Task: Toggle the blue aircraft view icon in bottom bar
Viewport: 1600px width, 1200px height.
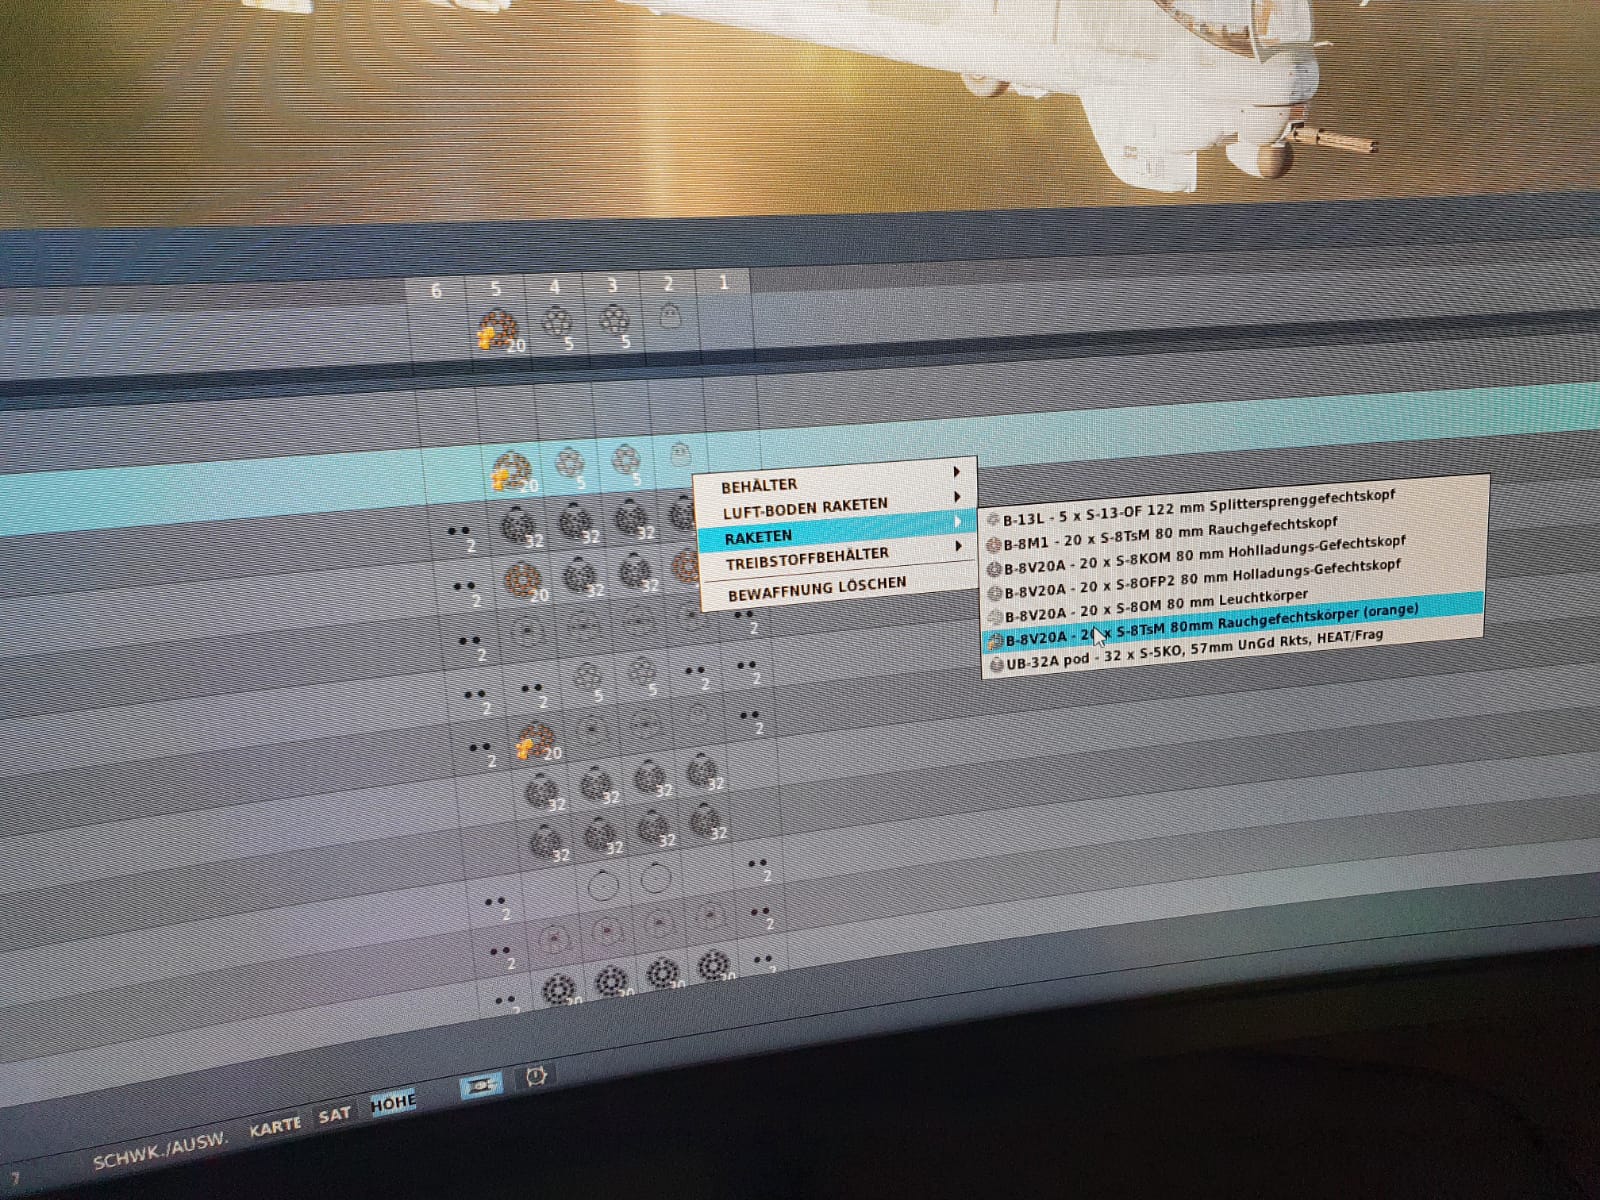Action: click(x=481, y=1085)
